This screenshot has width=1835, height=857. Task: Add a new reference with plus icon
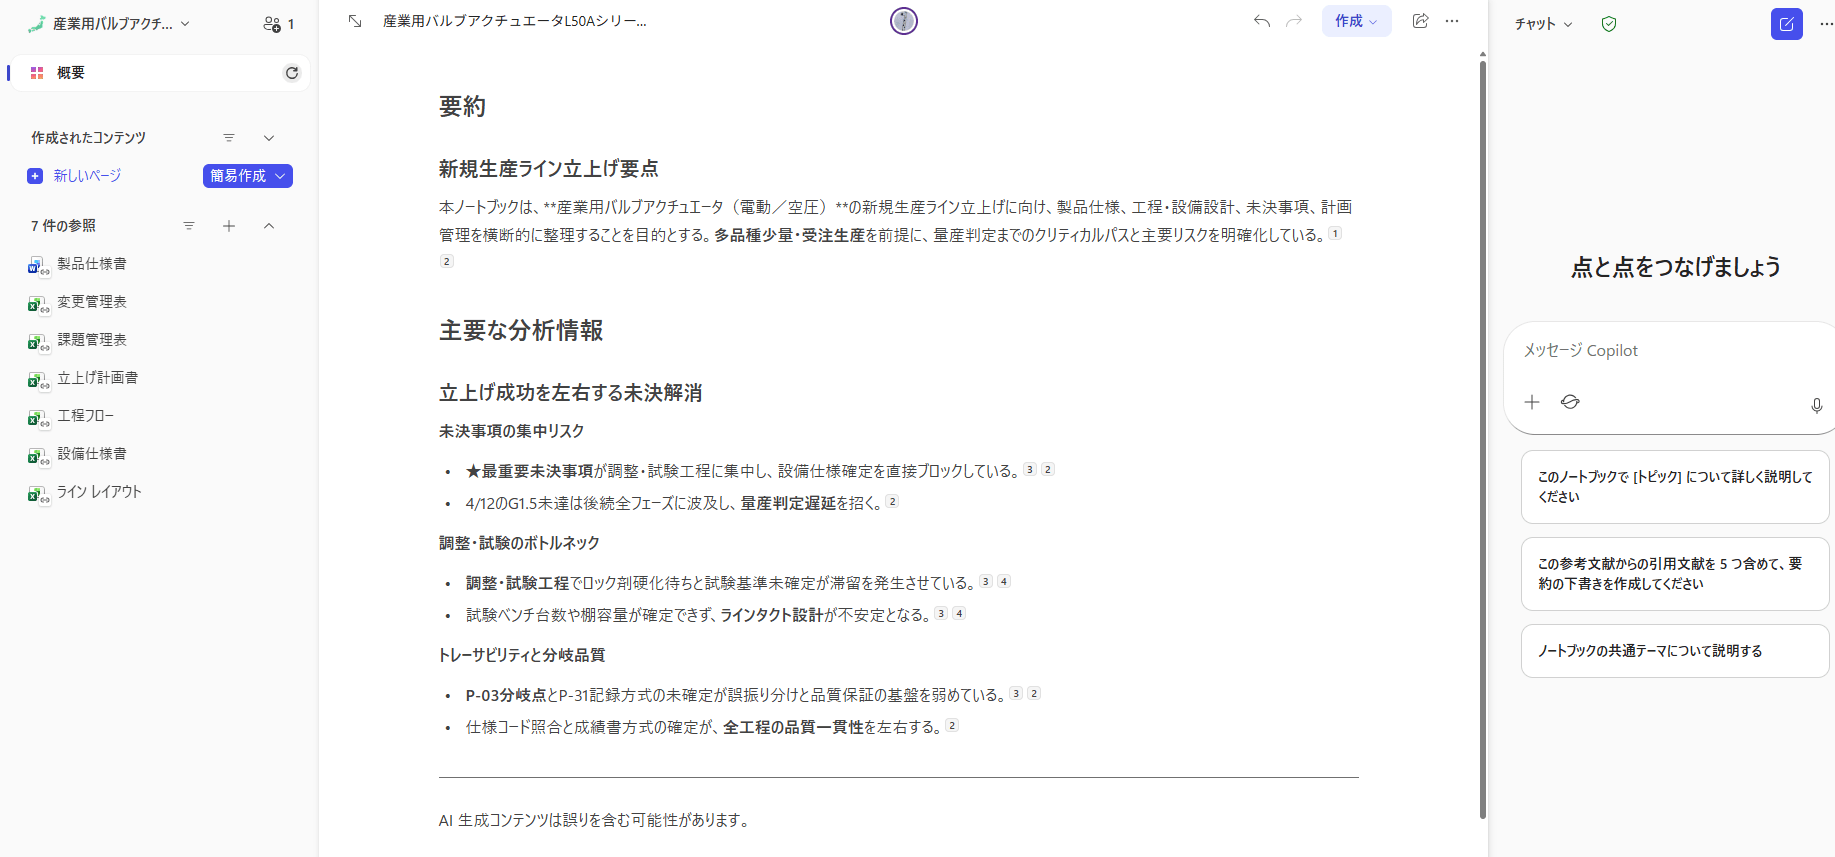229,226
